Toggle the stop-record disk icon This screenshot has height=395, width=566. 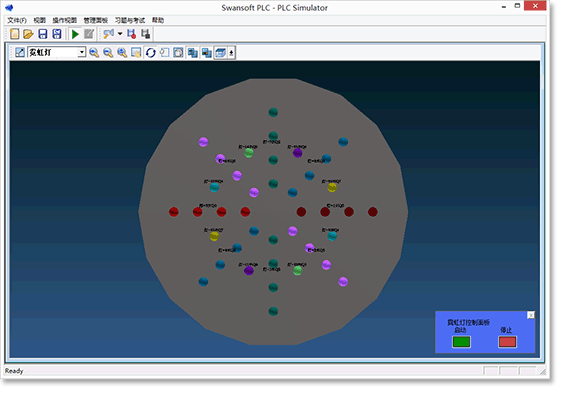(x=145, y=34)
